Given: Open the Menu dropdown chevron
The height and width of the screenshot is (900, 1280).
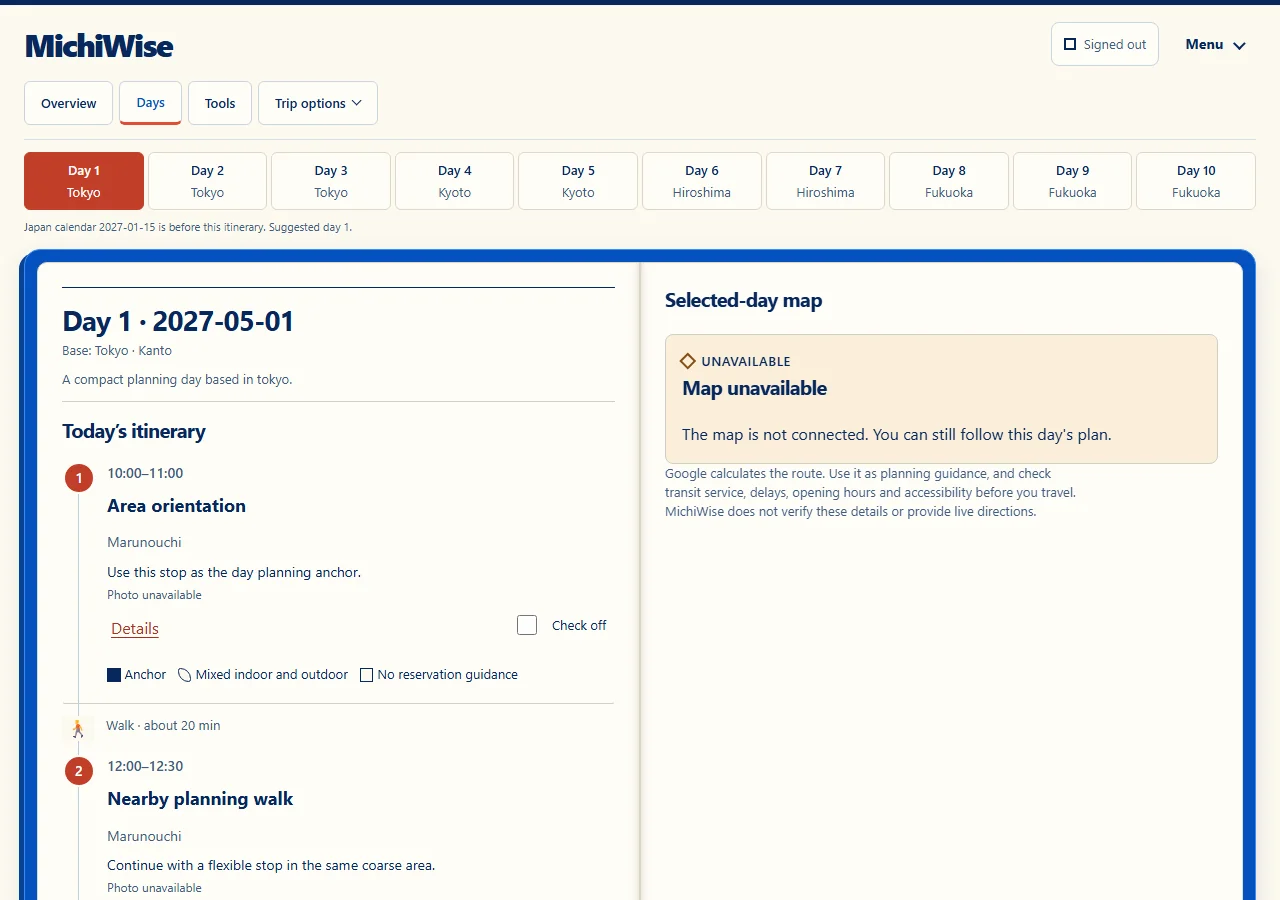Looking at the screenshot, I should pyautogui.click(x=1240, y=45).
